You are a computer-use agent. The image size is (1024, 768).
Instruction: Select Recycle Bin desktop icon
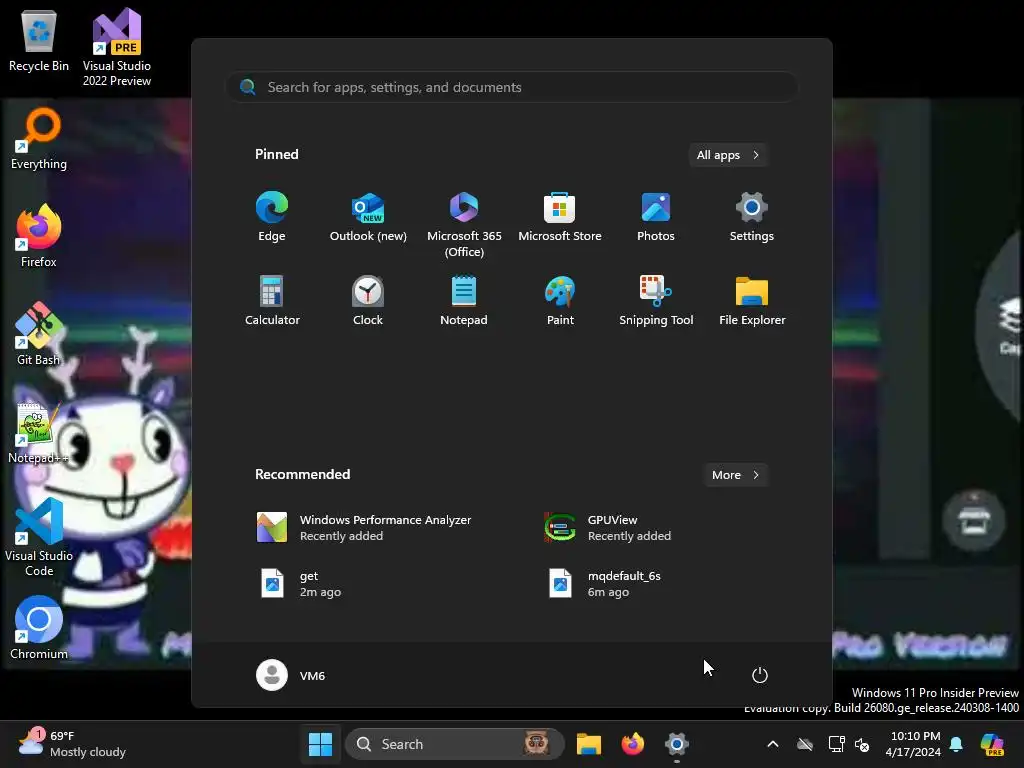coord(39,40)
